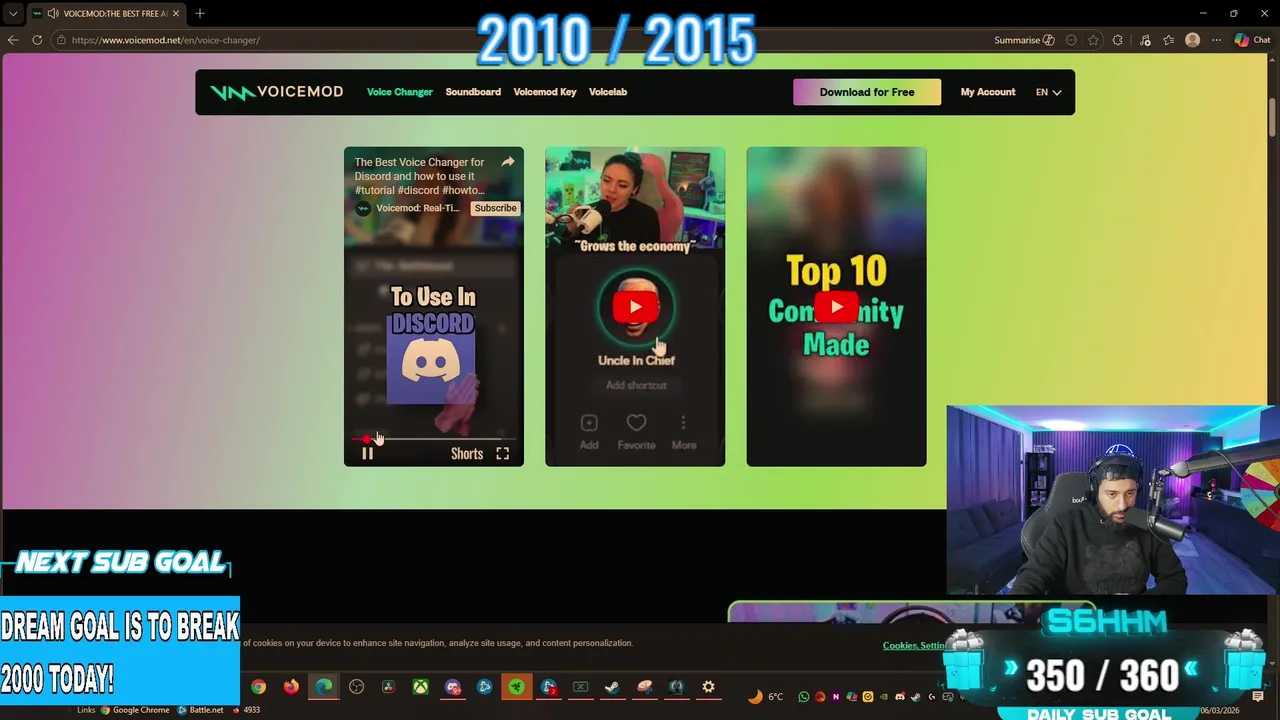
Task: Seek on the Discord video progress bar
Action: [434, 439]
